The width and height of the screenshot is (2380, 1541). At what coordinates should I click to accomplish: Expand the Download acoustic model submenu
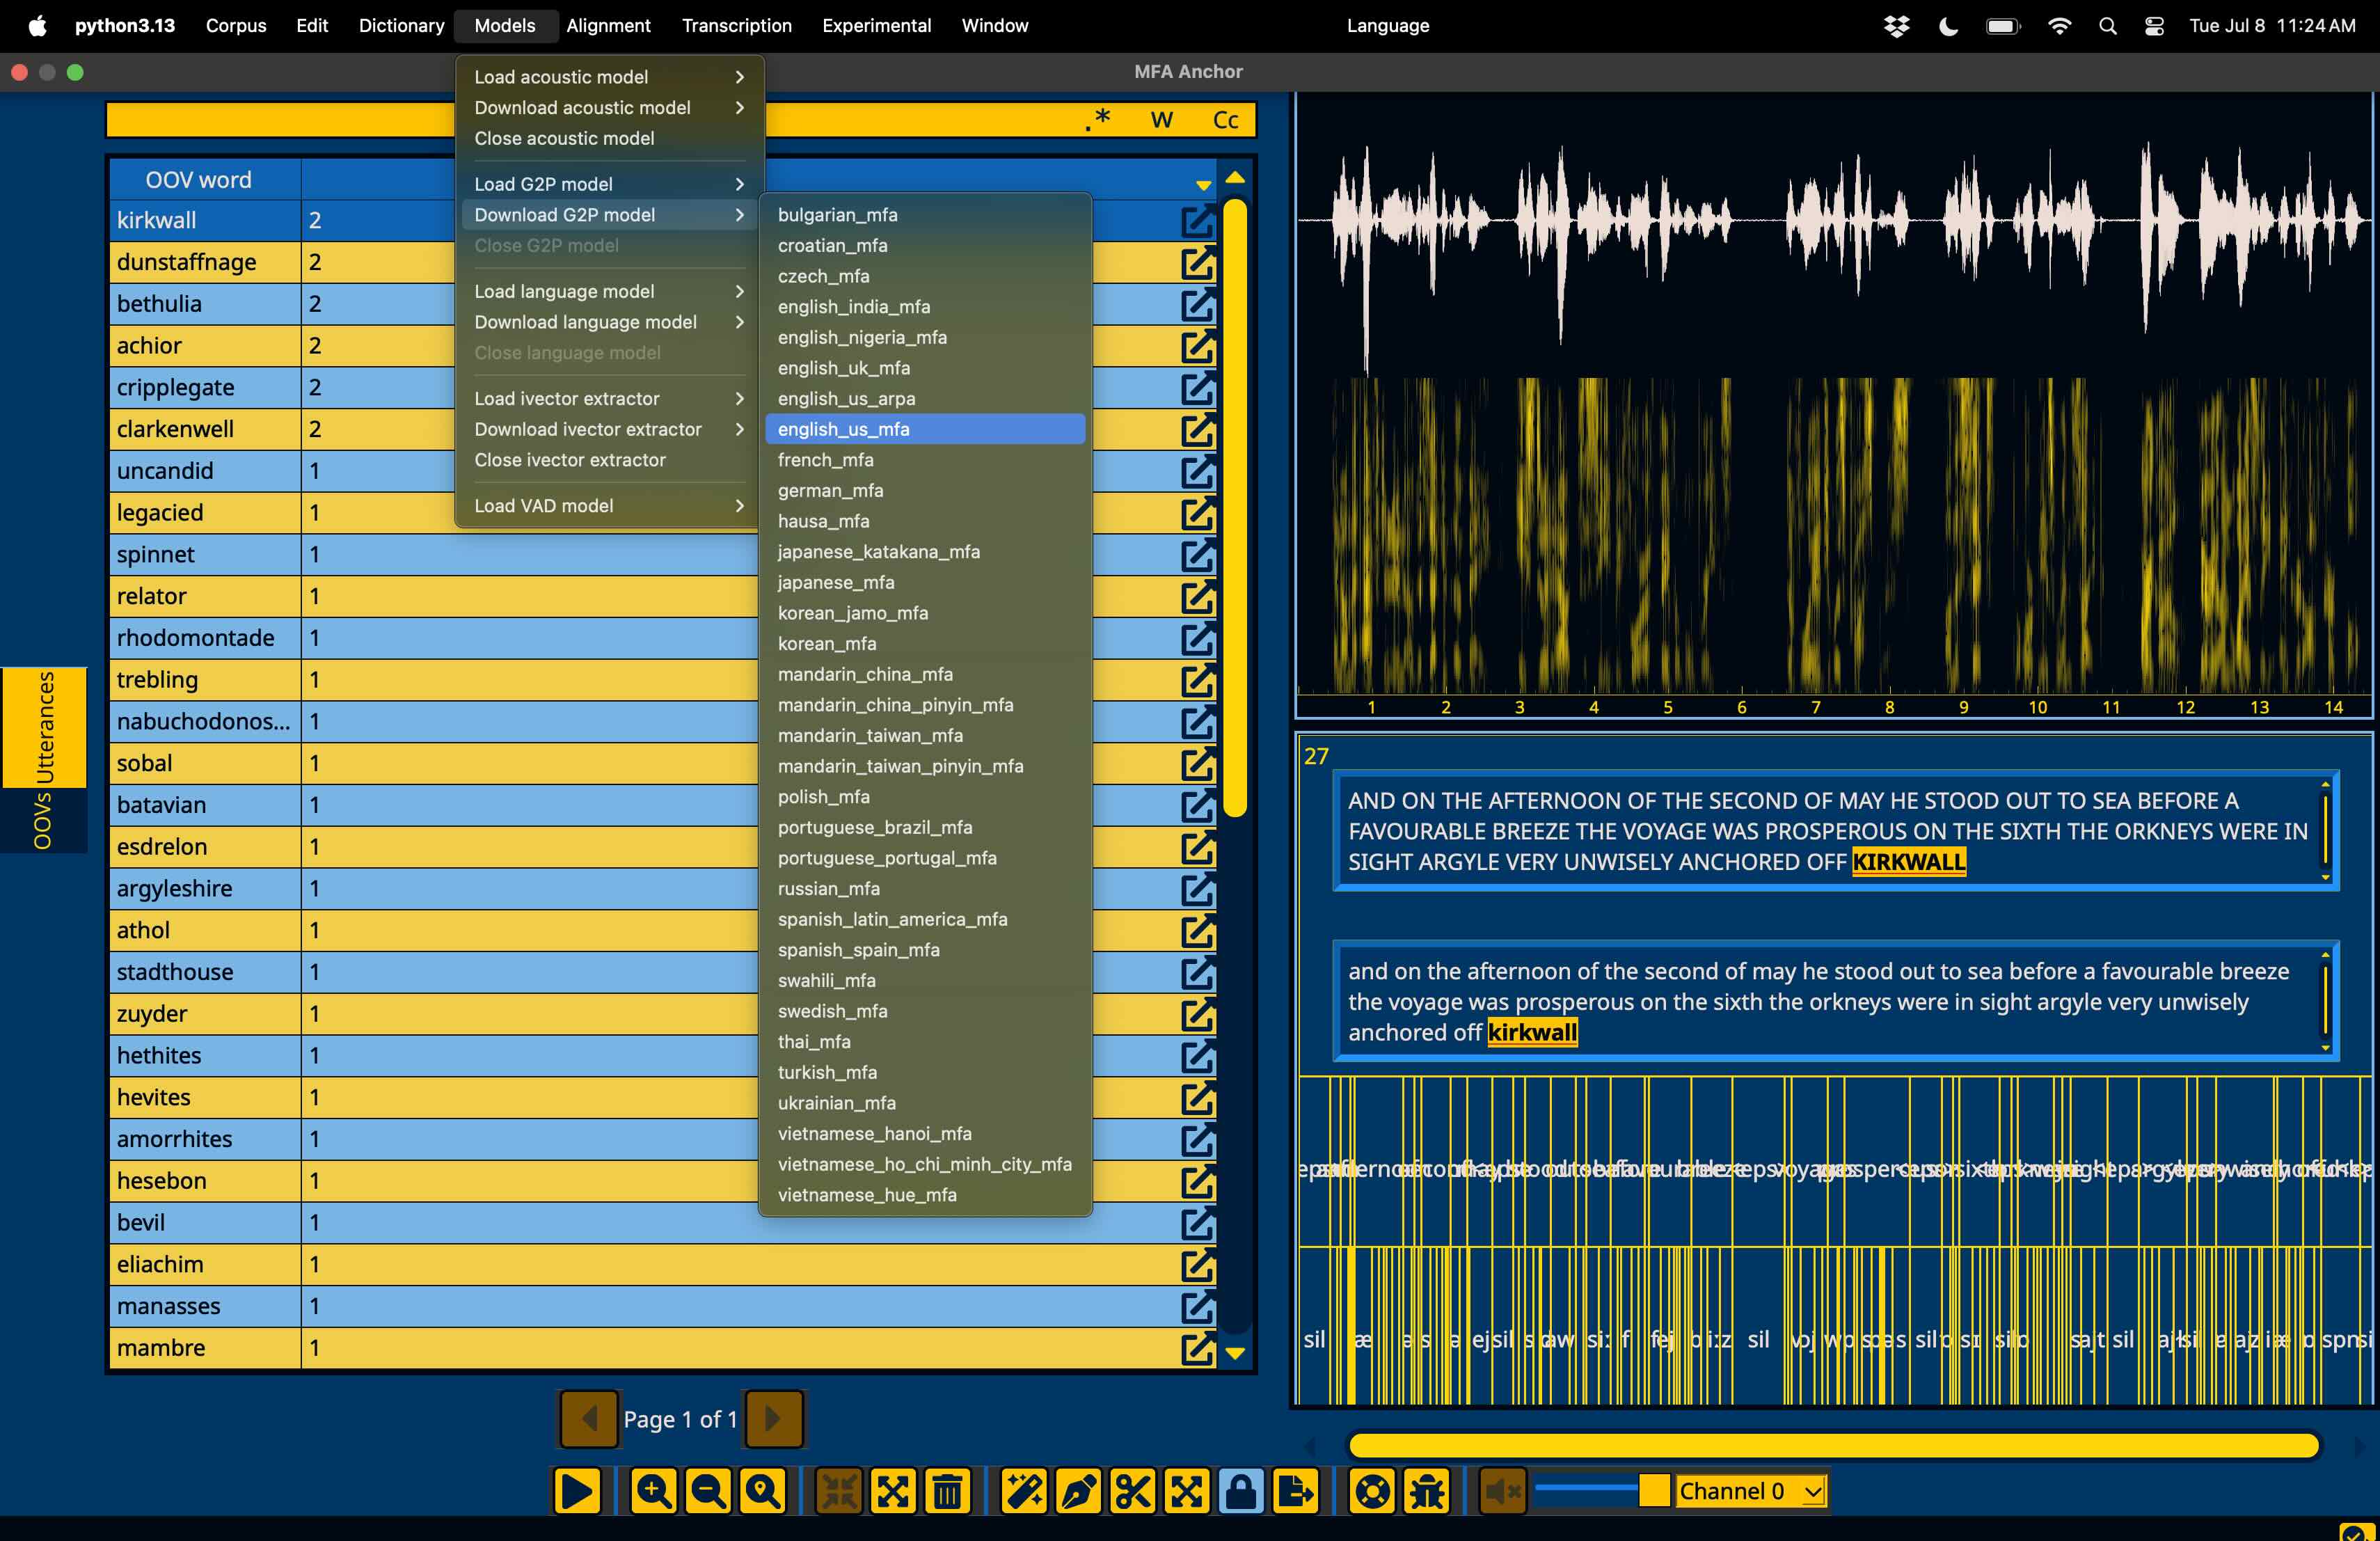[609, 108]
